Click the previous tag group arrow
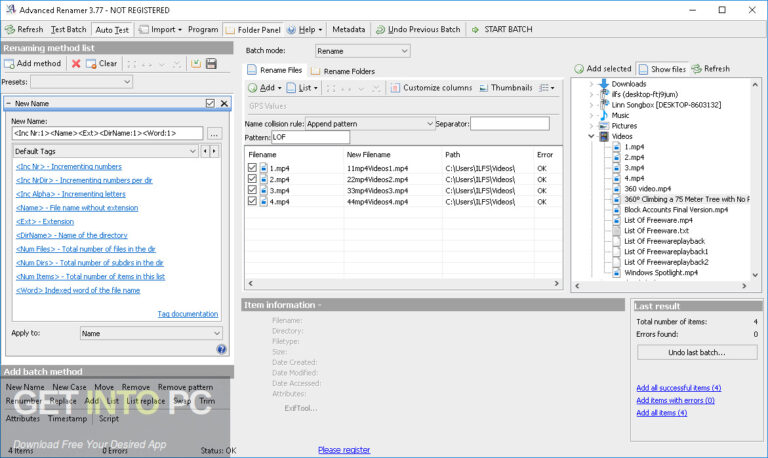Viewport: 768px width, 458px height. [205, 151]
